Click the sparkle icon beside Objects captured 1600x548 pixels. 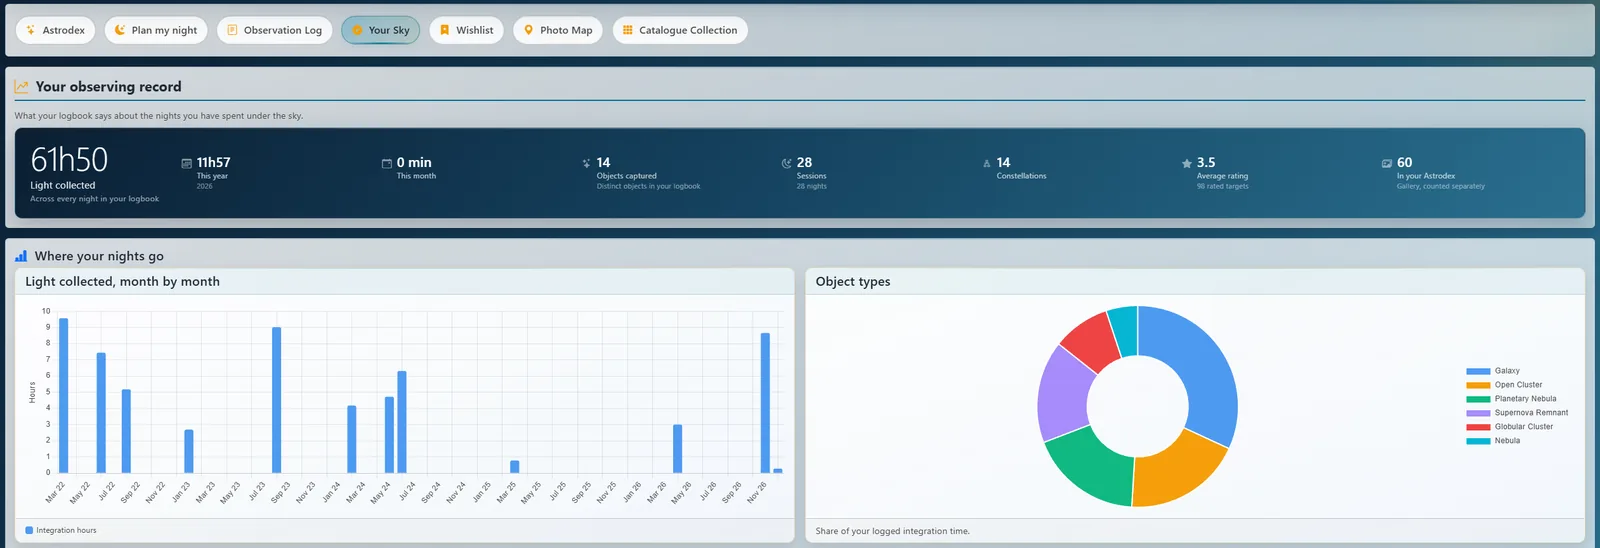pyautogui.click(x=586, y=163)
